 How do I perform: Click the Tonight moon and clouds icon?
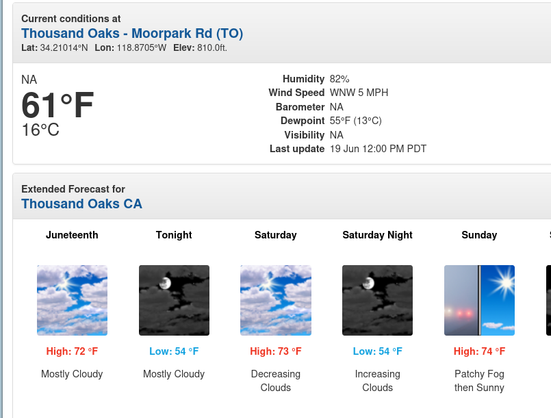(174, 300)
